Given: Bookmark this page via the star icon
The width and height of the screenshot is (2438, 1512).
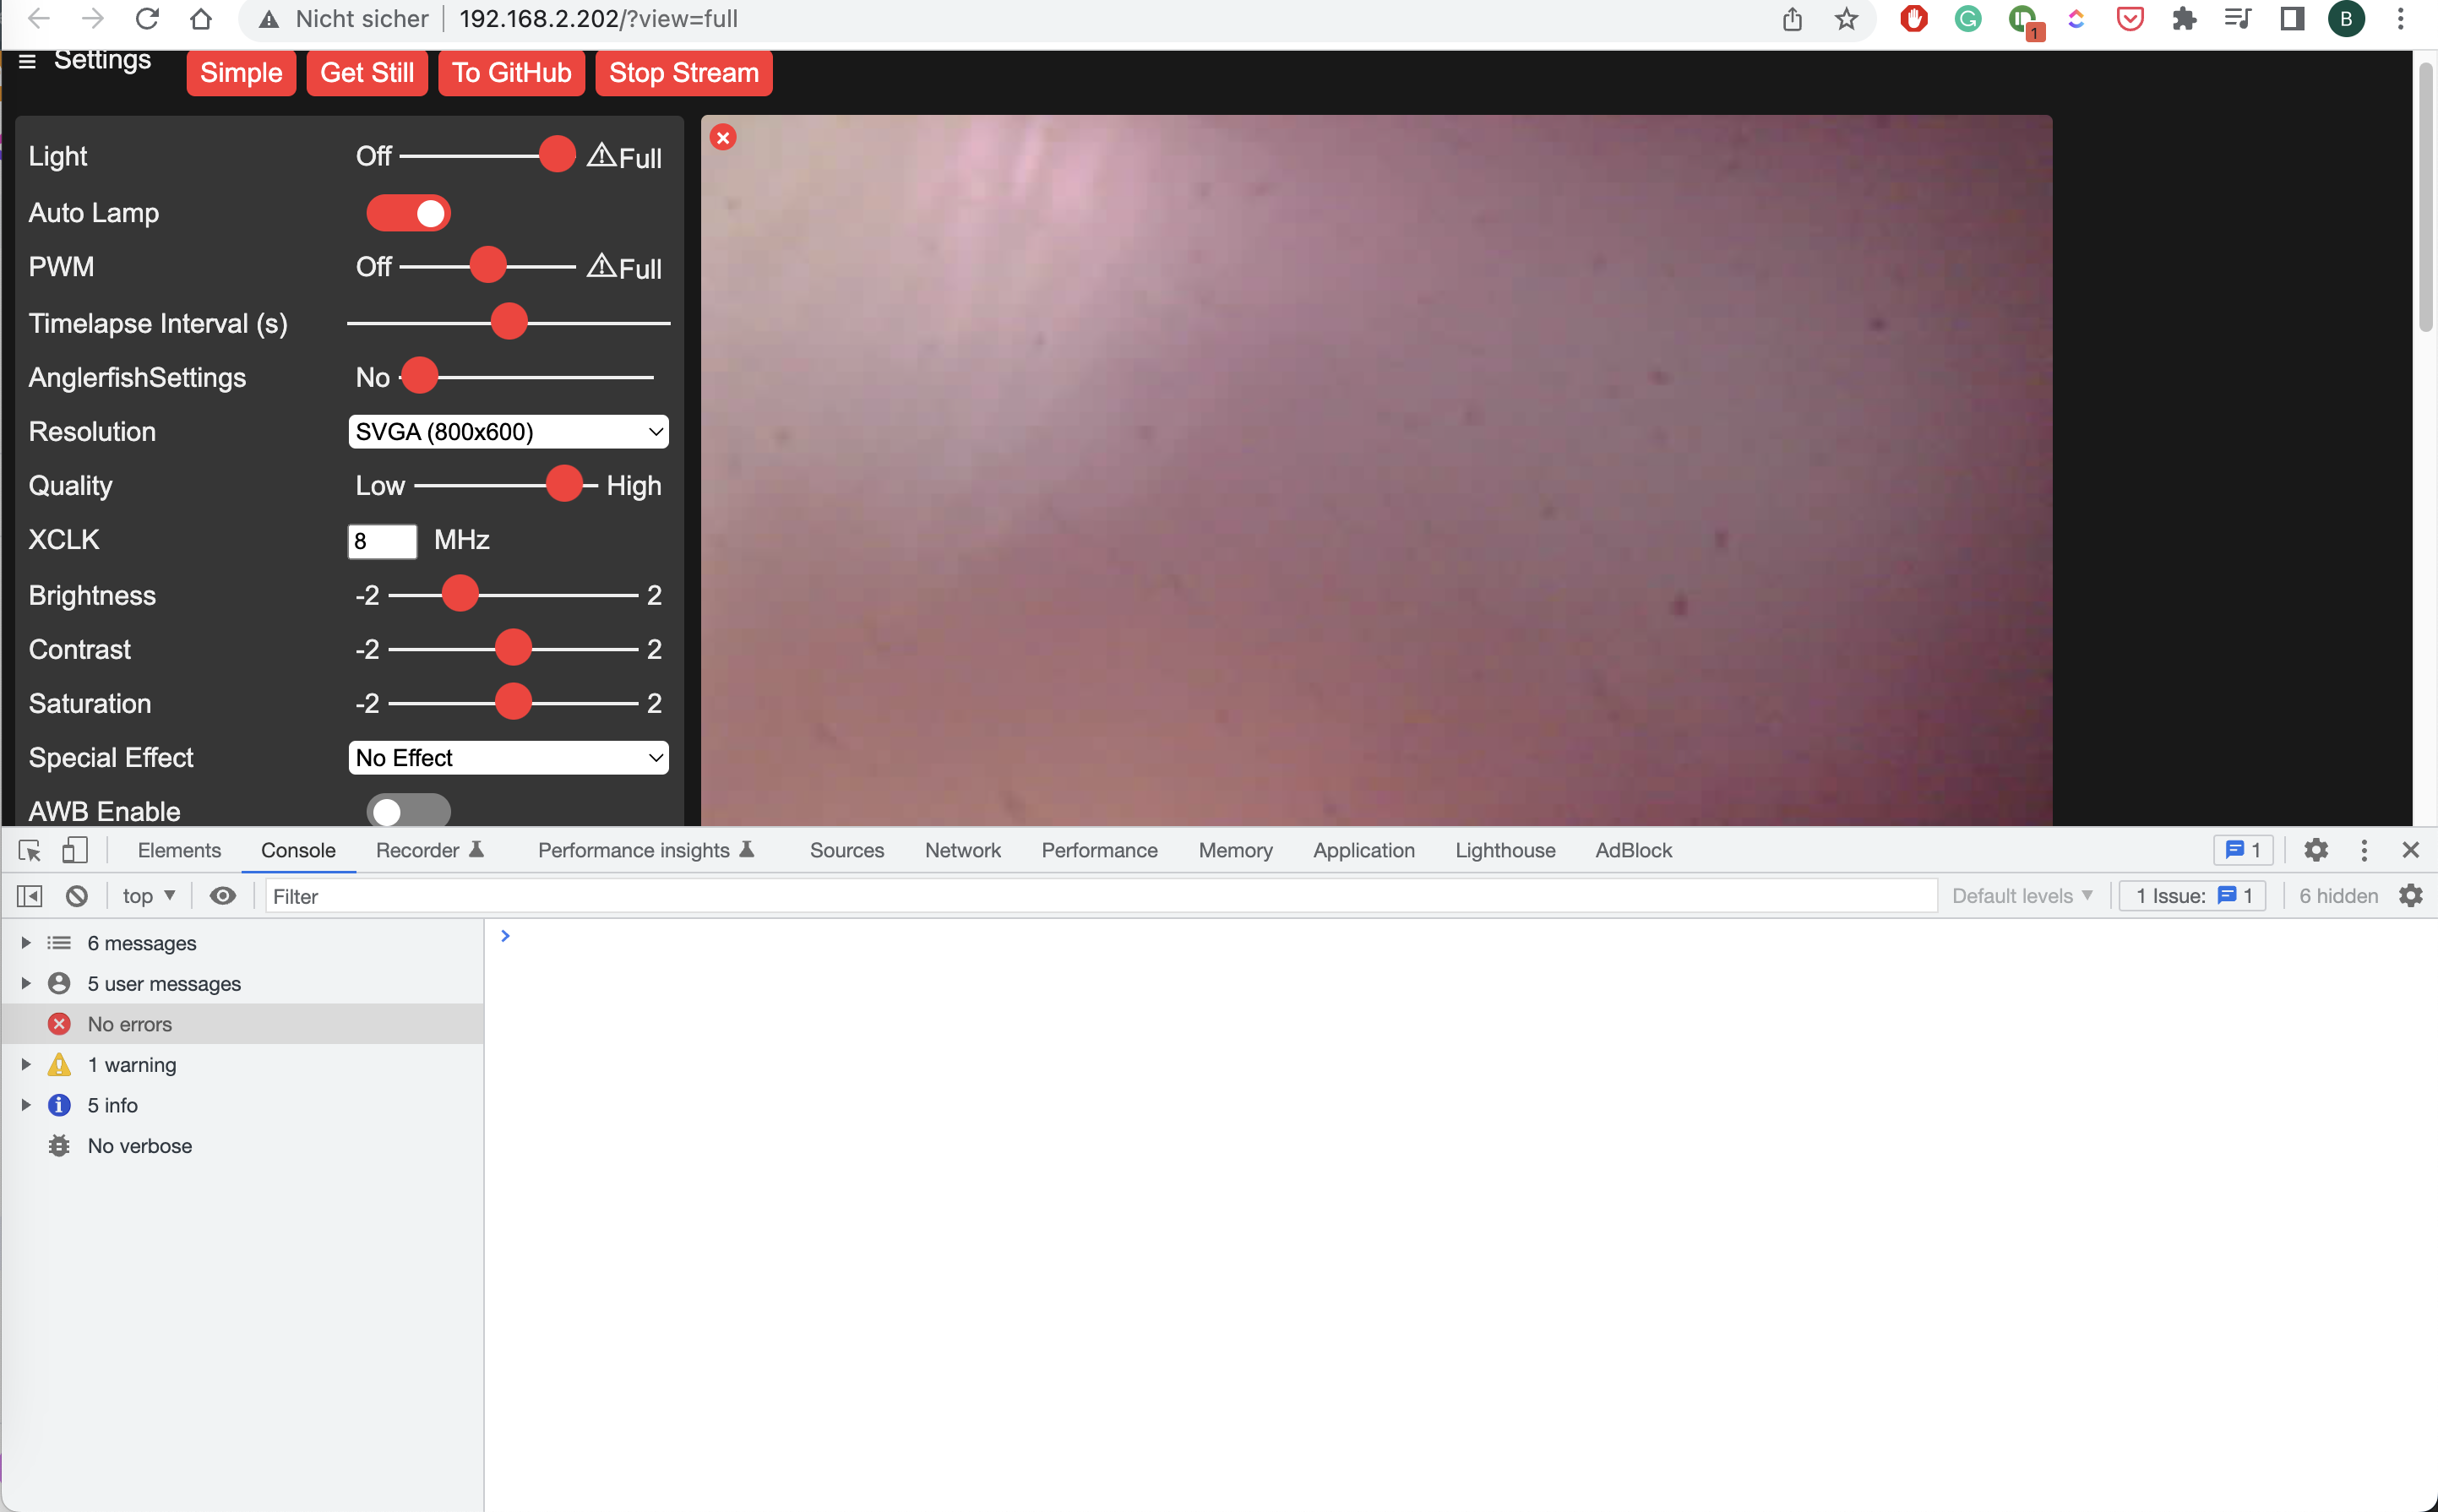Looking at the screenshot, I should 1846,19.
